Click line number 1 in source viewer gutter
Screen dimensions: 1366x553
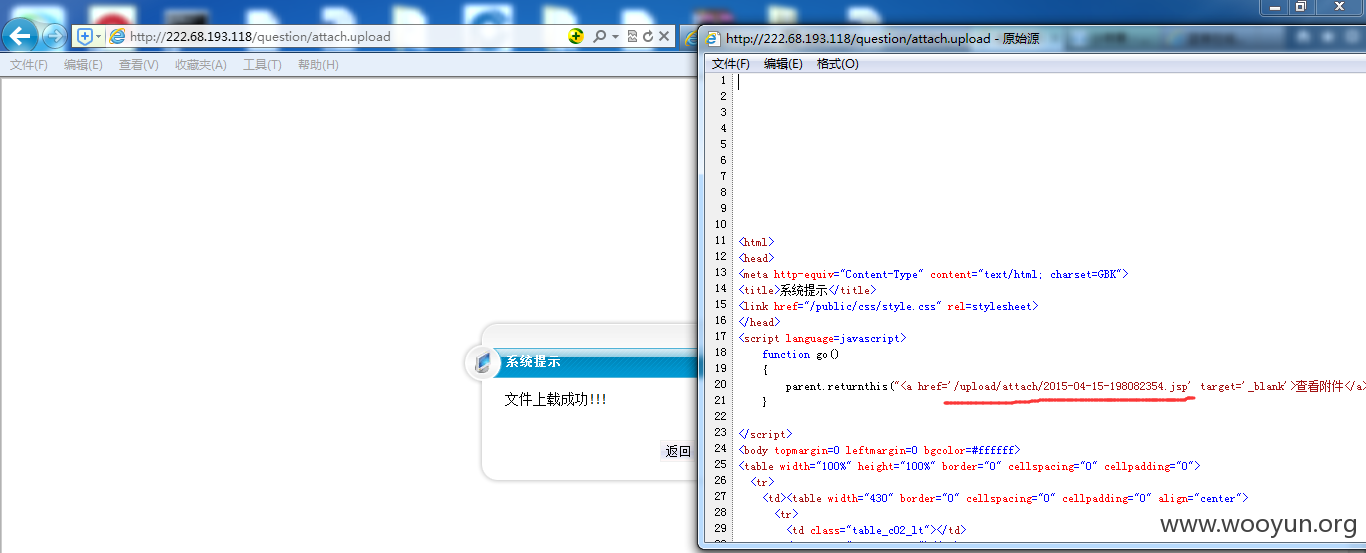722,80
